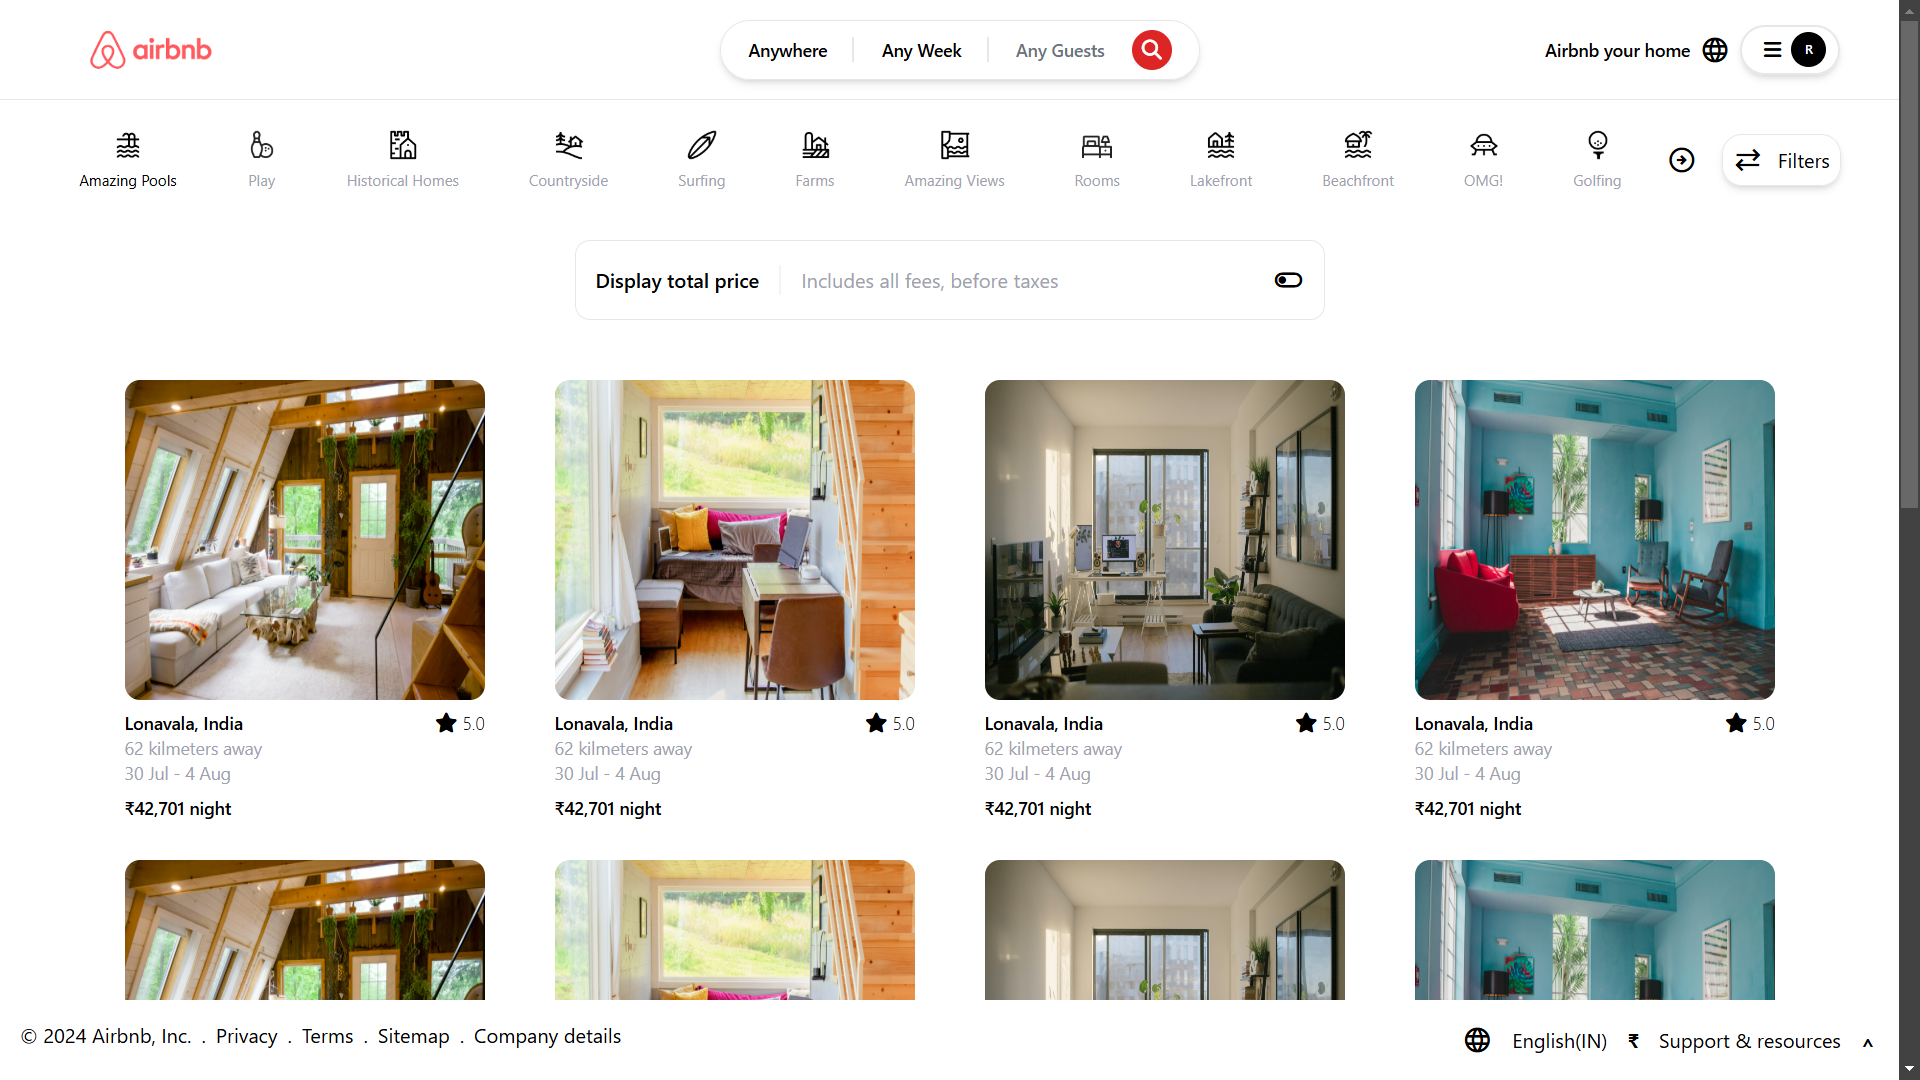Expand Support & resources chevron
Viewport: 1920px width, 1080px height.
coord(1867,1042)
